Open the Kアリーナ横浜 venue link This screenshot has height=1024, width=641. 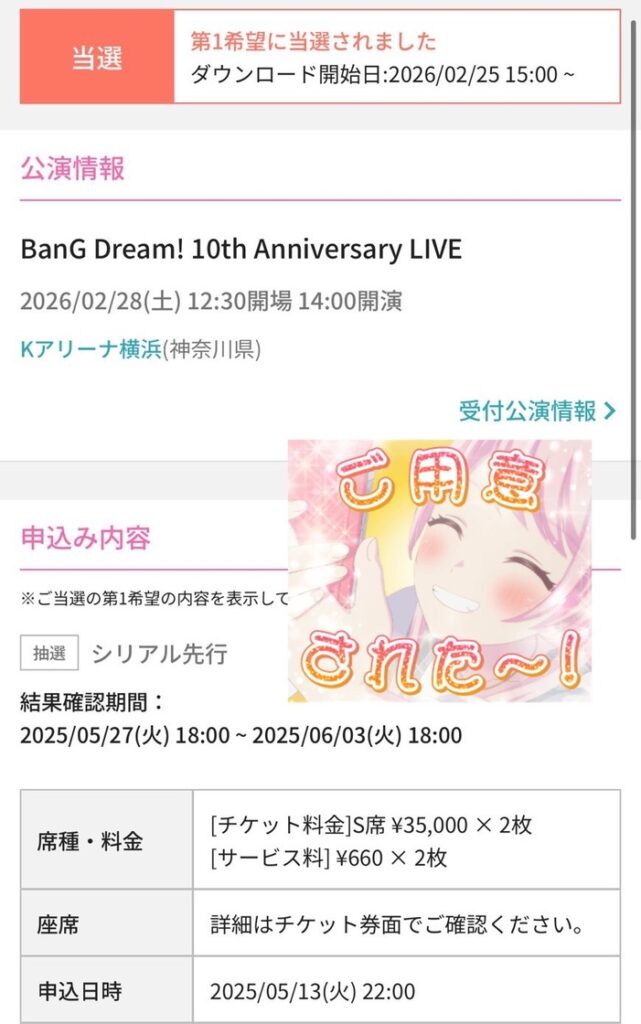click(x=91, y=349)
